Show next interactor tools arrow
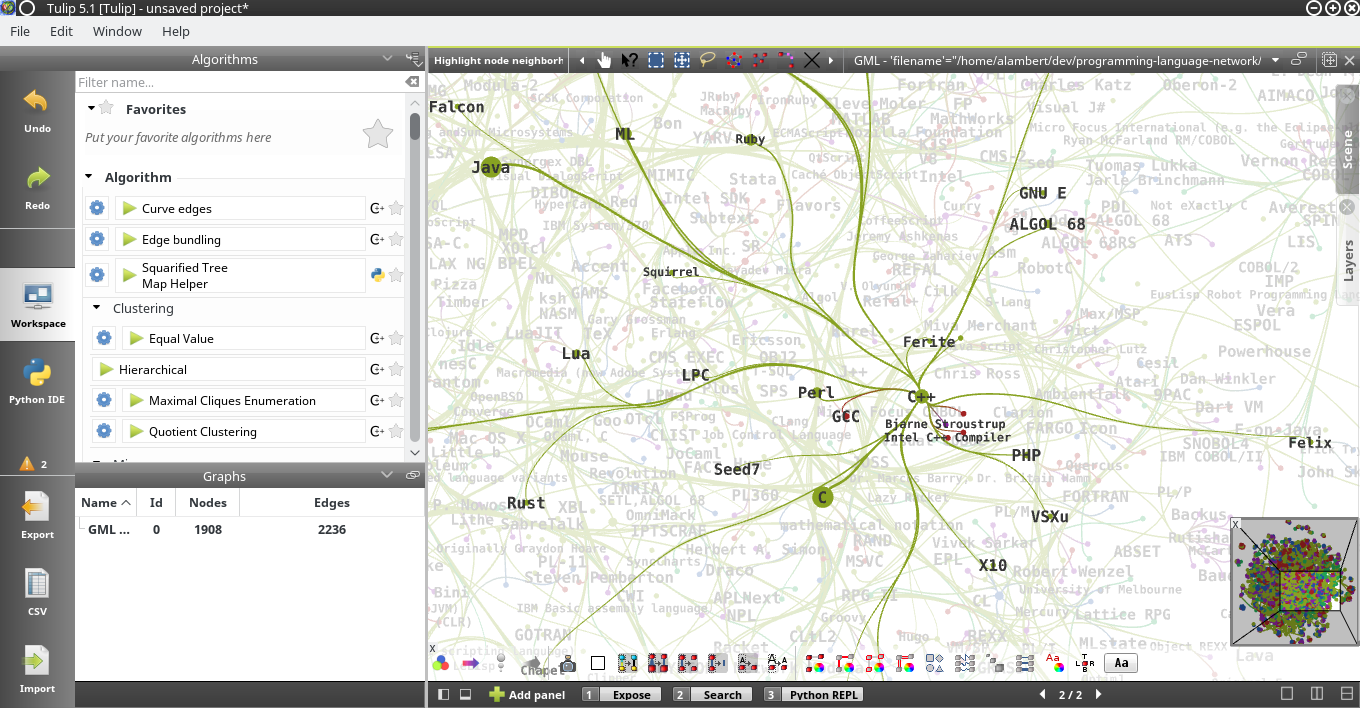 [x=831, y=60]
